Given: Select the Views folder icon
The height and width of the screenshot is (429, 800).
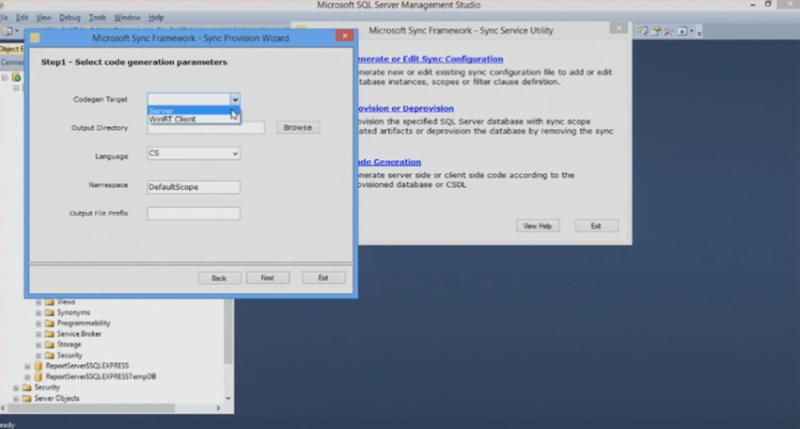Looking at the screenshot, I should tap(49, 302).
